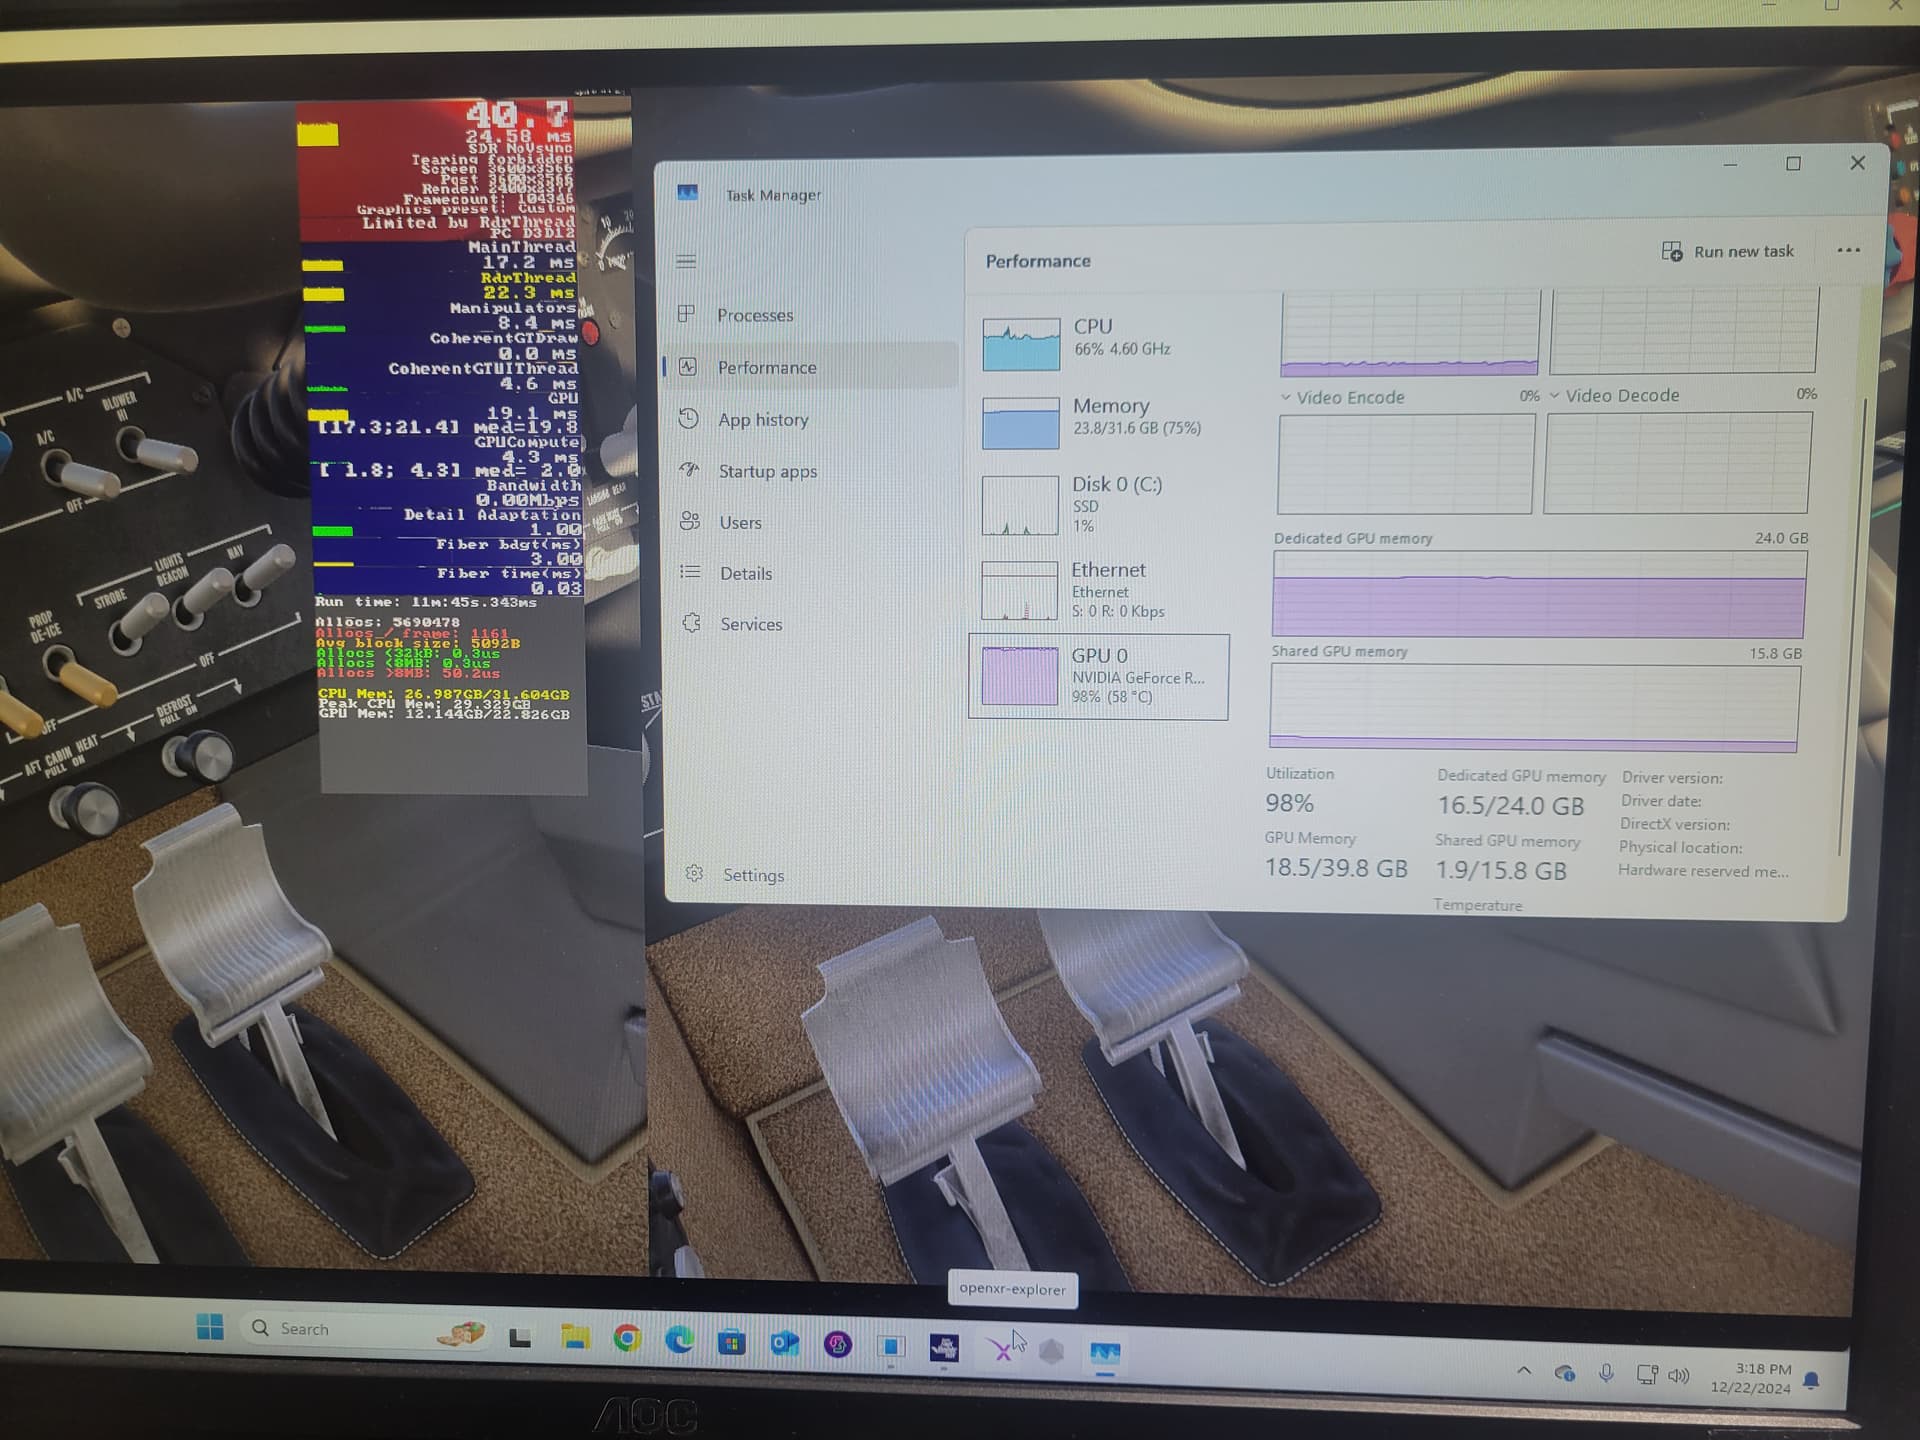The image size is (1920, 1440).
Task: Collapse the Video Decode graph section
Action: click(x=1556, y=395)
